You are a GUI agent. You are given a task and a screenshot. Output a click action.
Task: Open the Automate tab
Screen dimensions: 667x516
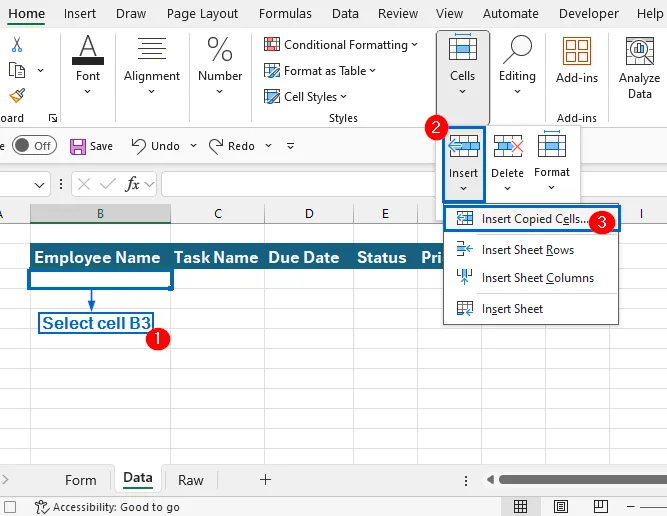pos(510,14)
